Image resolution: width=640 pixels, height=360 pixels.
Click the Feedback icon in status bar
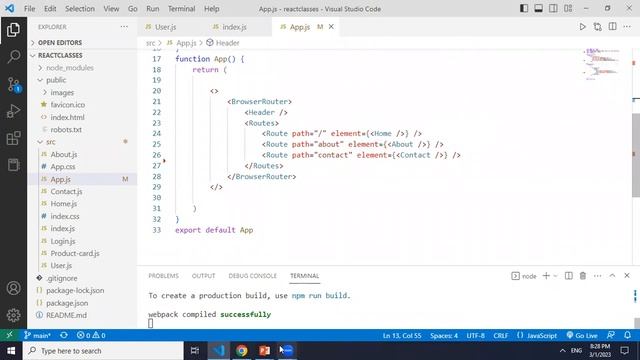tap(611, 336)
